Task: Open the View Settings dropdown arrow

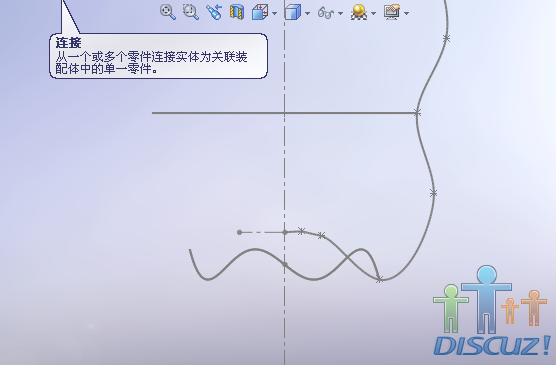Action: click(406, 13)
